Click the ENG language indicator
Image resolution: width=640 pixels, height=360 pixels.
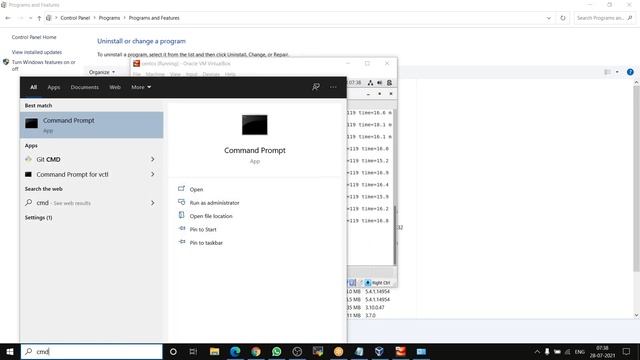coord(580,351)
